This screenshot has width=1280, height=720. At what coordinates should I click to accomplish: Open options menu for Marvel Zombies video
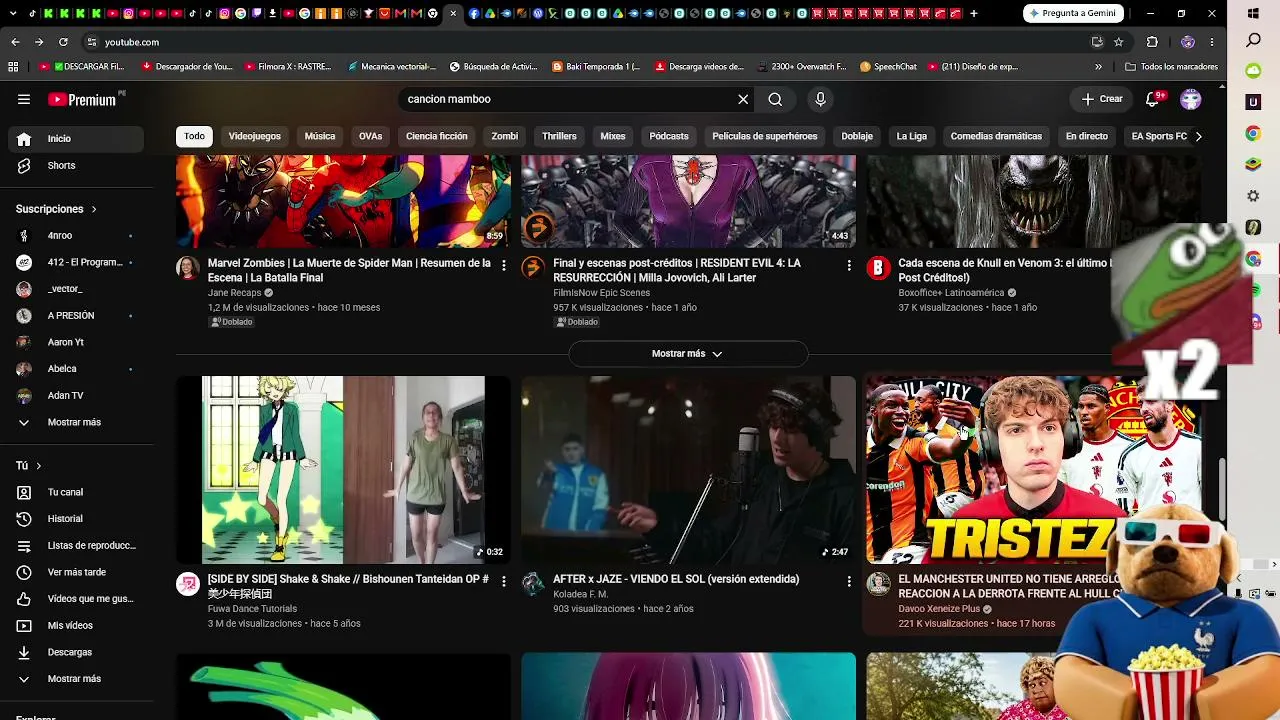tap(503, 265)
